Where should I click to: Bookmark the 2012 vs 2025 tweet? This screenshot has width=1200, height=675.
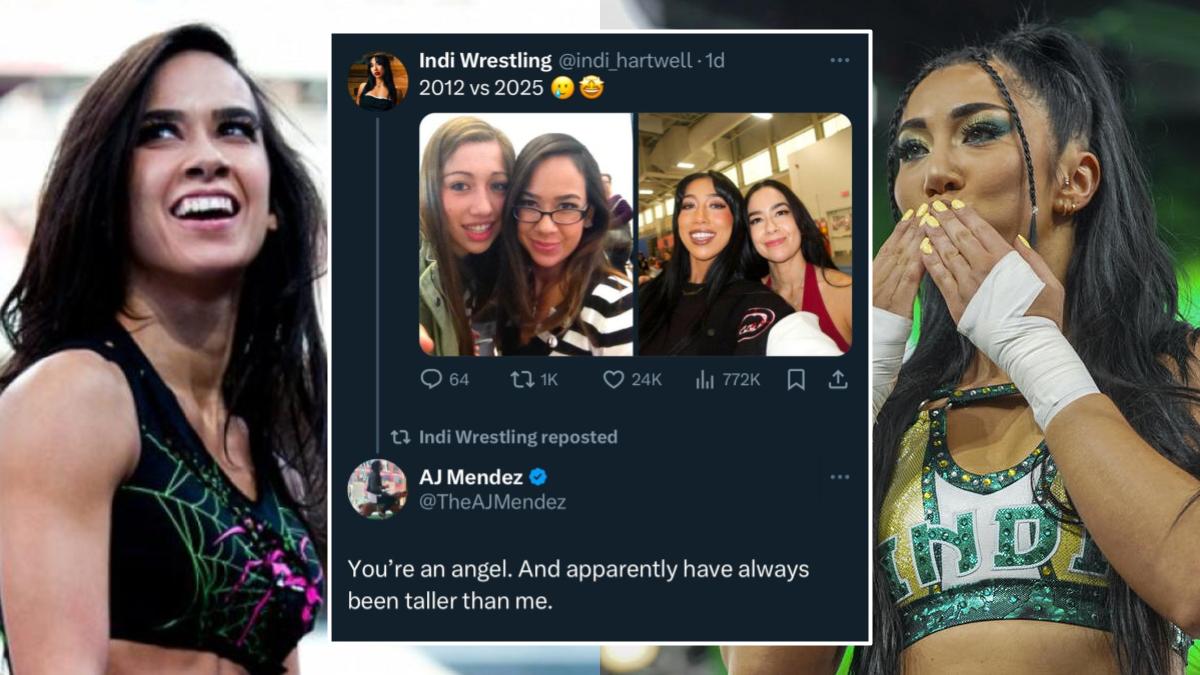coord(796,379)
